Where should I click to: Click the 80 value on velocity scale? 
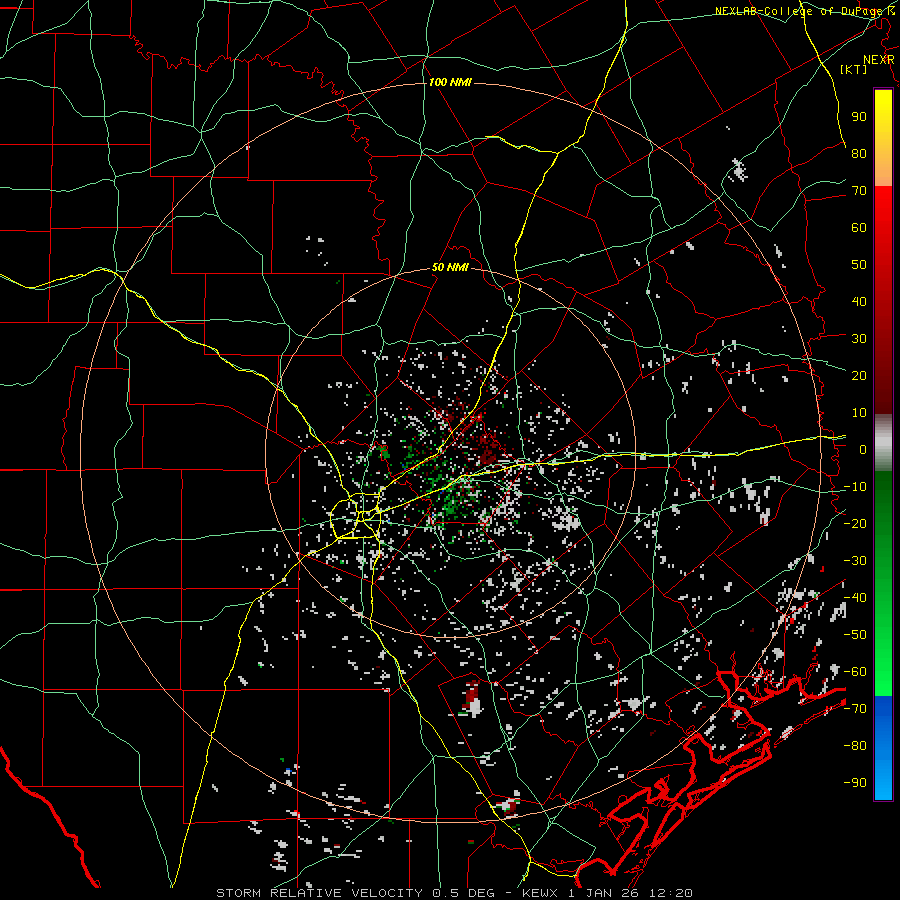point(859,153)
